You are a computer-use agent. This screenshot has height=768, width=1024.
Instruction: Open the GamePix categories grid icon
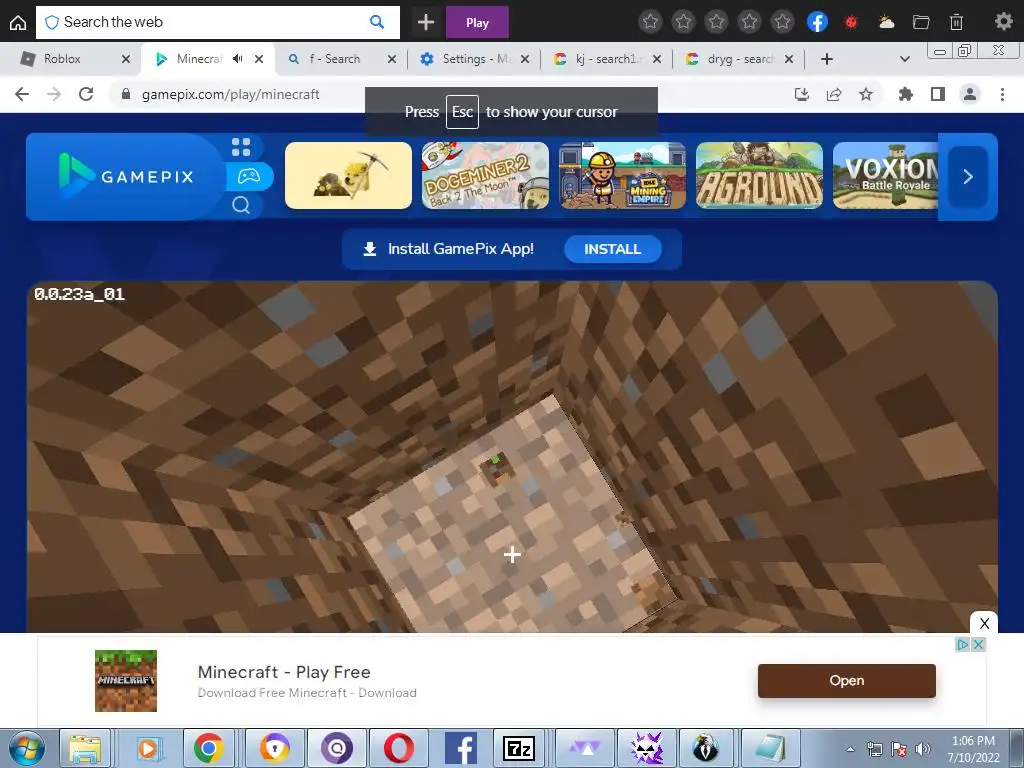[x=241, y=147]
